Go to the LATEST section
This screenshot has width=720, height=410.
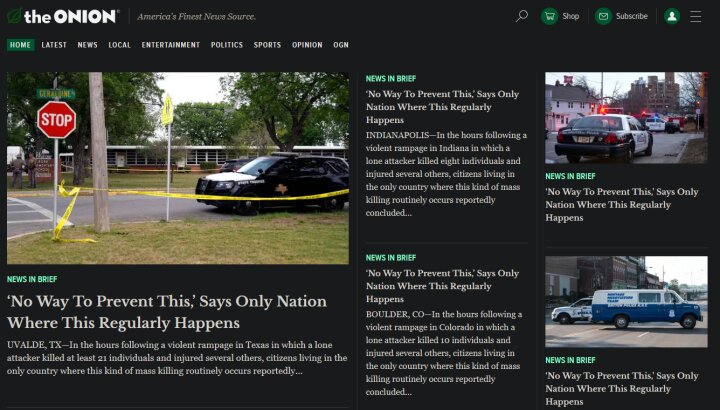[x=54, y=45]
